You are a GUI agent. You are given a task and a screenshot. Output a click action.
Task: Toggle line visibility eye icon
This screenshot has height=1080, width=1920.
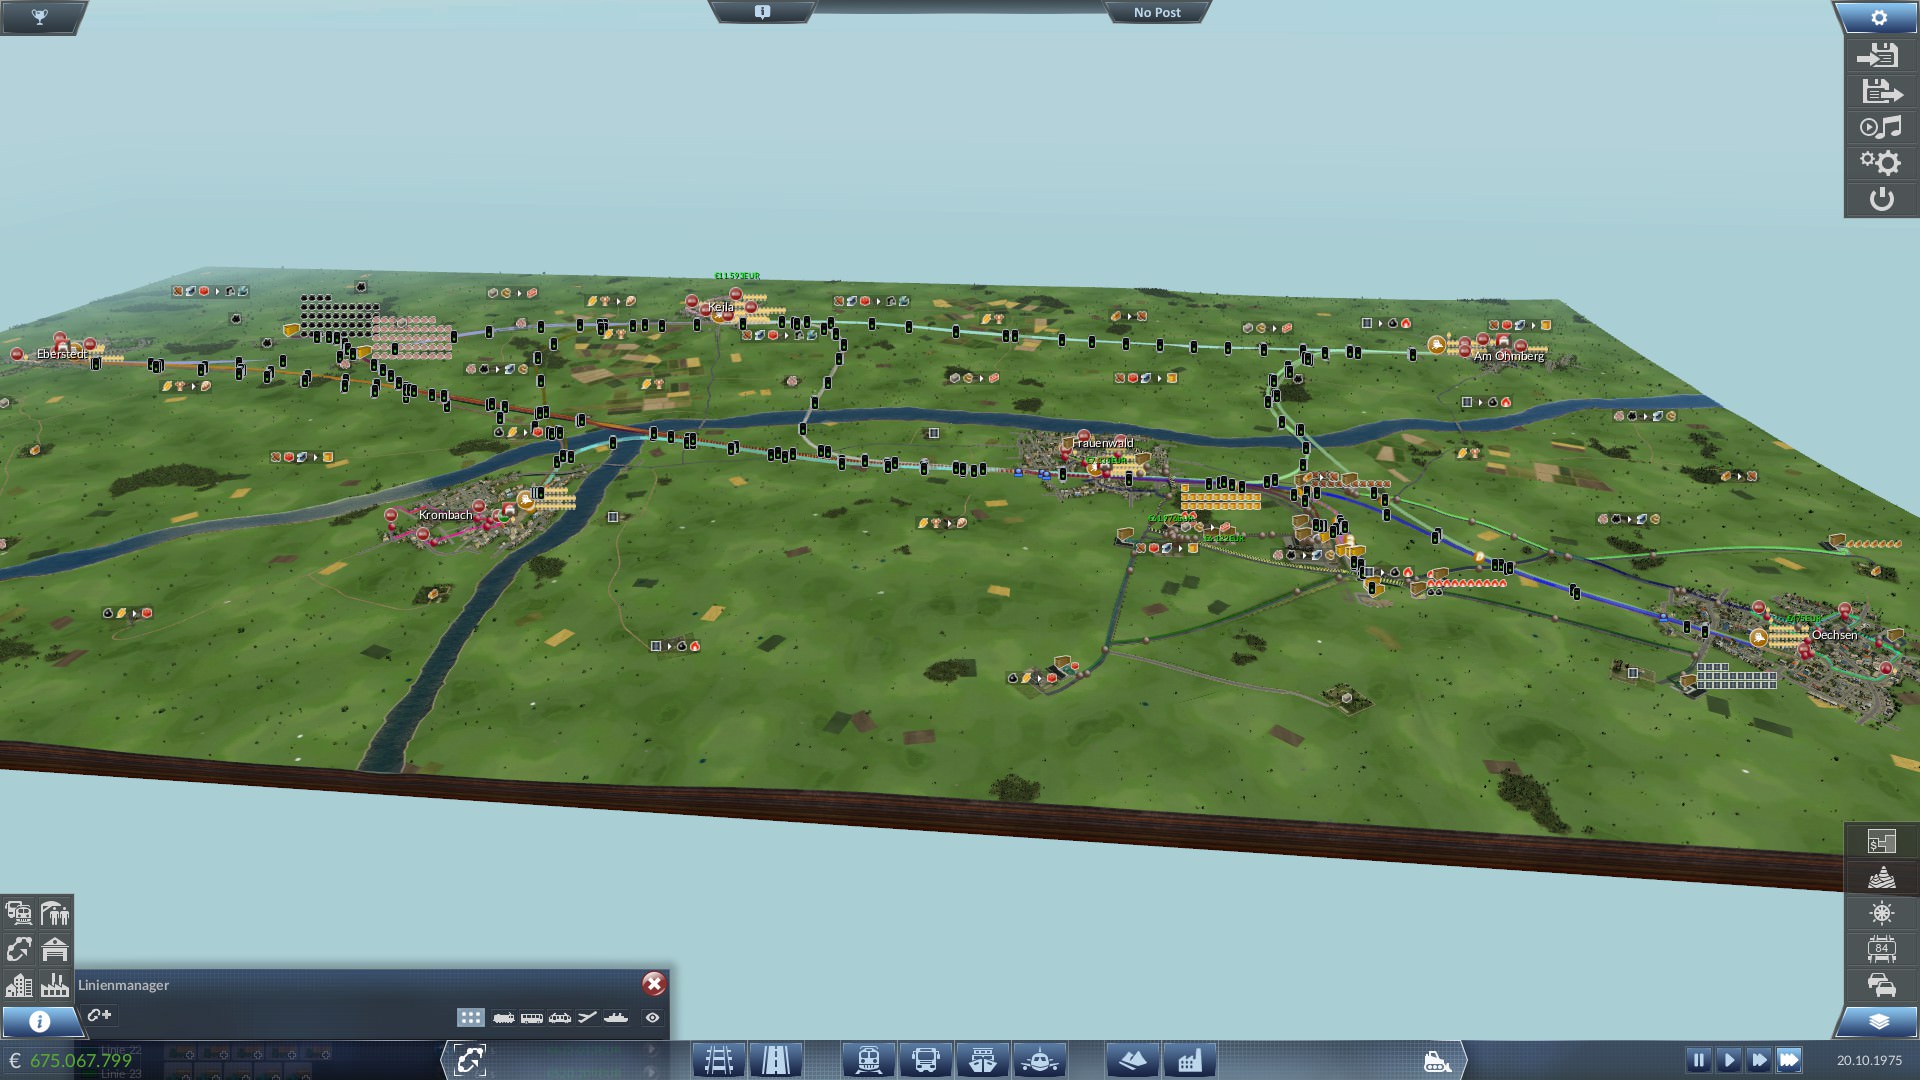652,1017
